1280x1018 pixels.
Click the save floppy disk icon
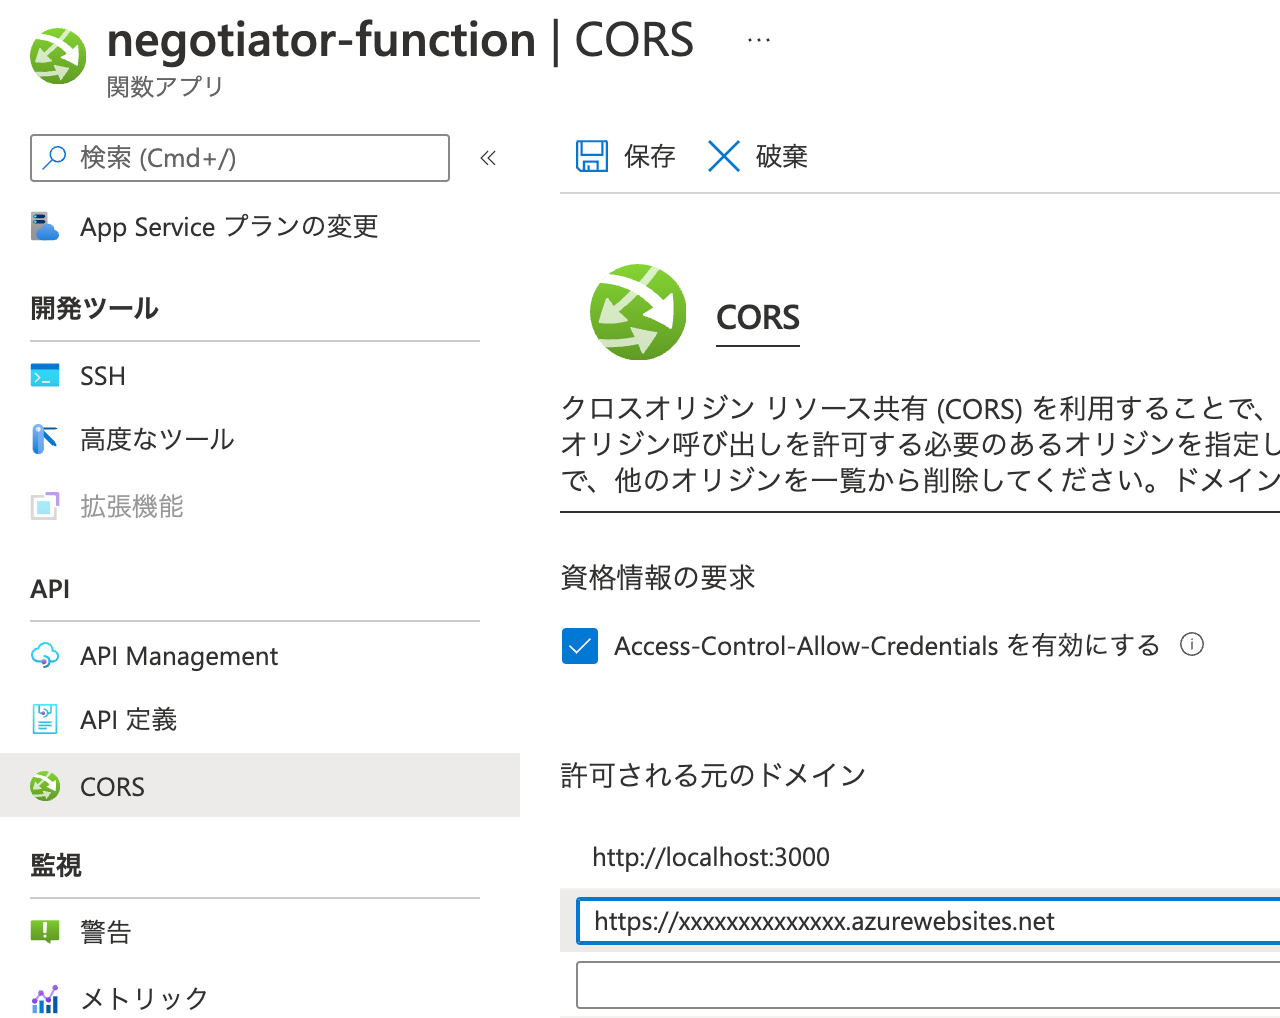tap(592, 156)
